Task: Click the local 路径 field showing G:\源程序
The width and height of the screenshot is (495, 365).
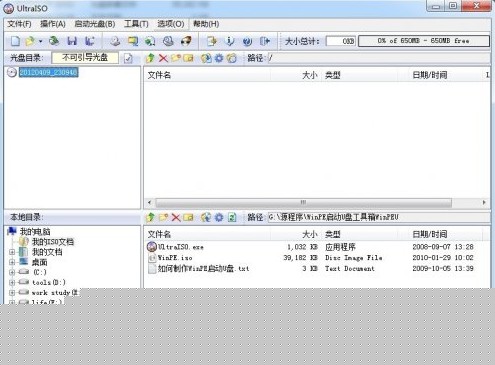Action: (x=379, y=218)
